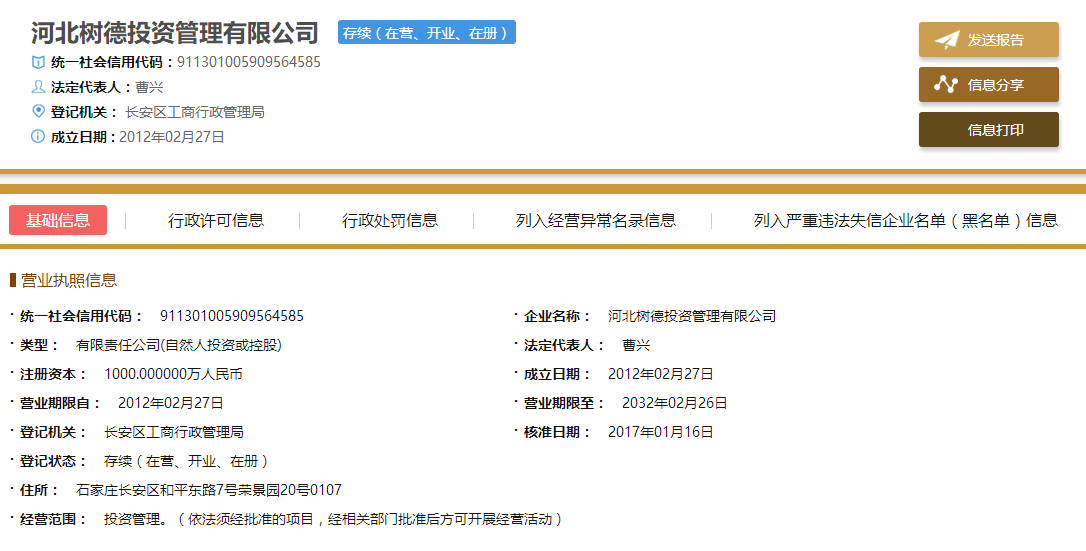This screenshot has height=551, width=1086.
Task: Click the book icon beside 统一社会信用代码
Action: 38,62
